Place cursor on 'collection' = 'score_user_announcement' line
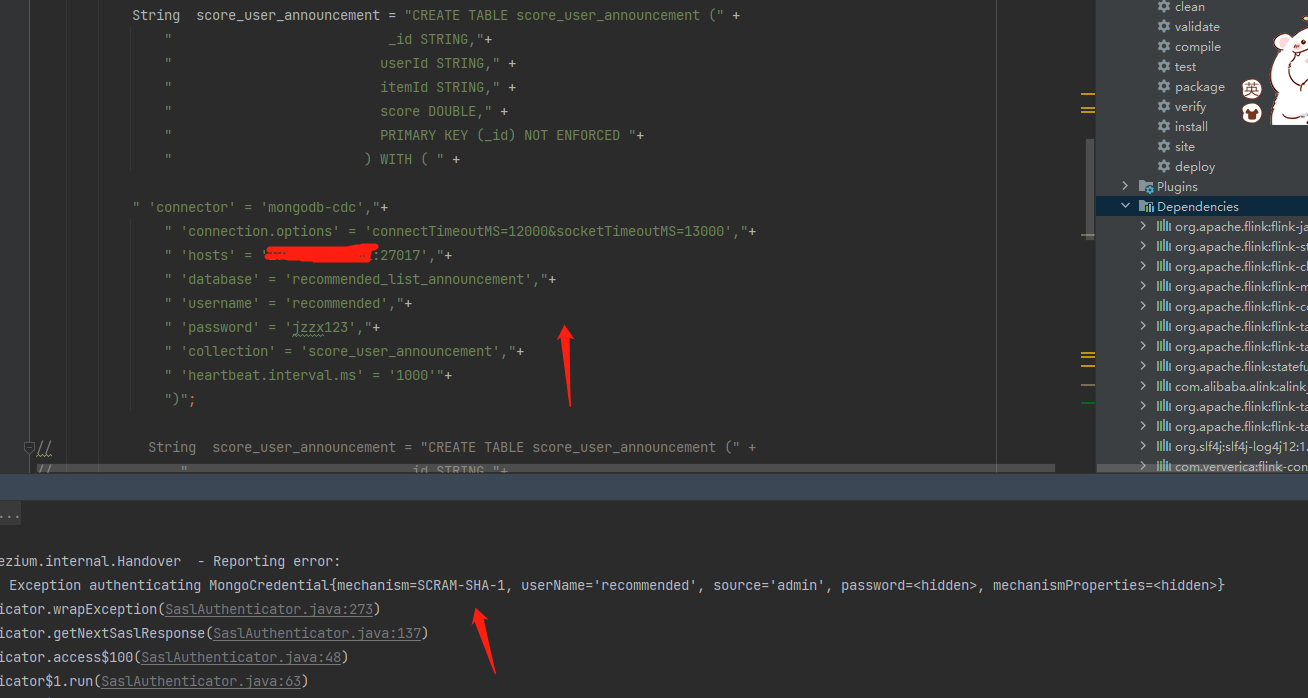This screenshot has height=698, width=1308. tap(344, 351)
